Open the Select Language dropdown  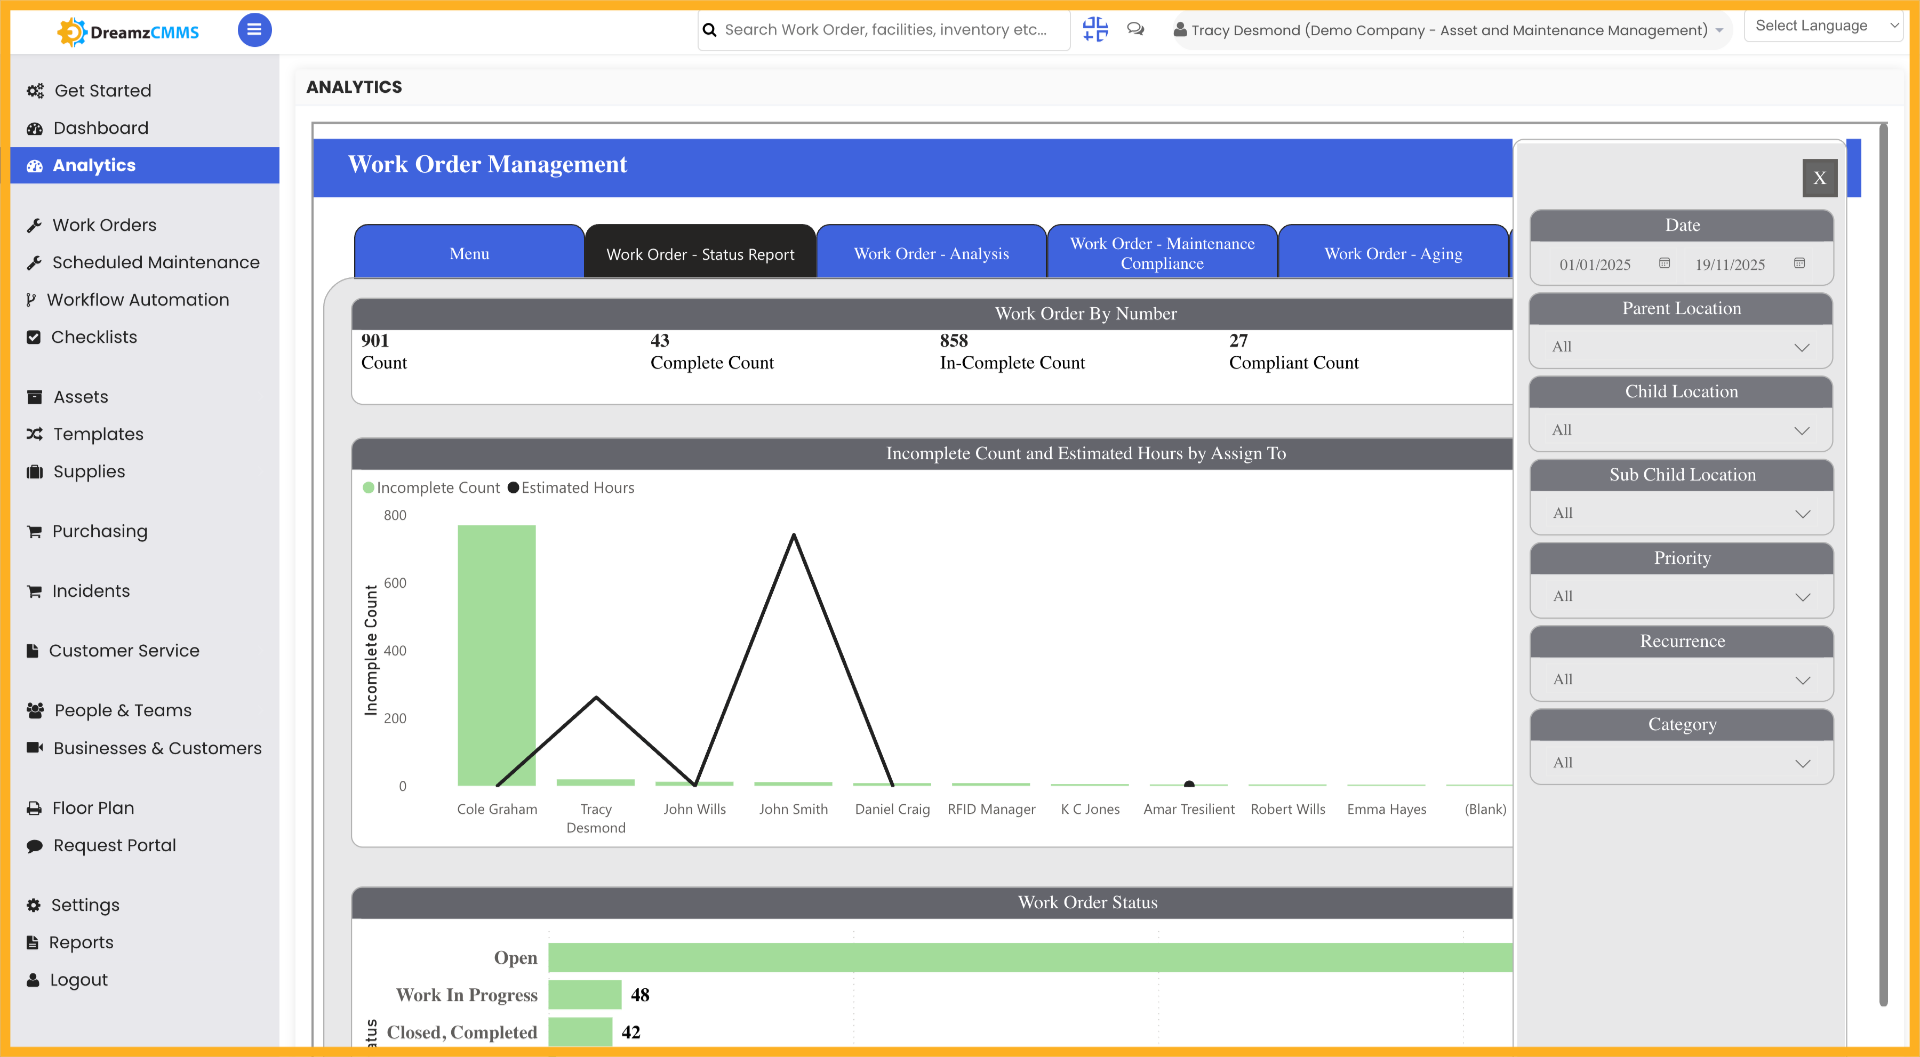pos(1825,26)
